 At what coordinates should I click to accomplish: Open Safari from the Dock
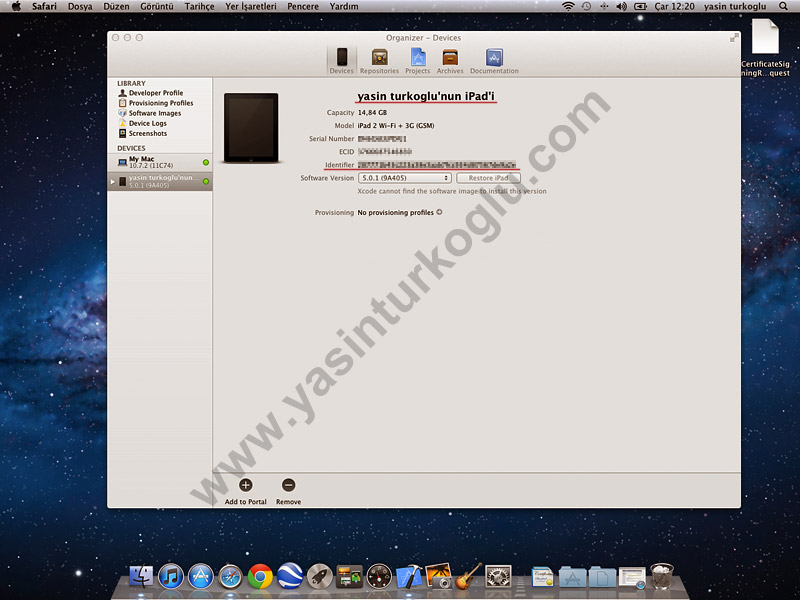click(x=230, y=577)
